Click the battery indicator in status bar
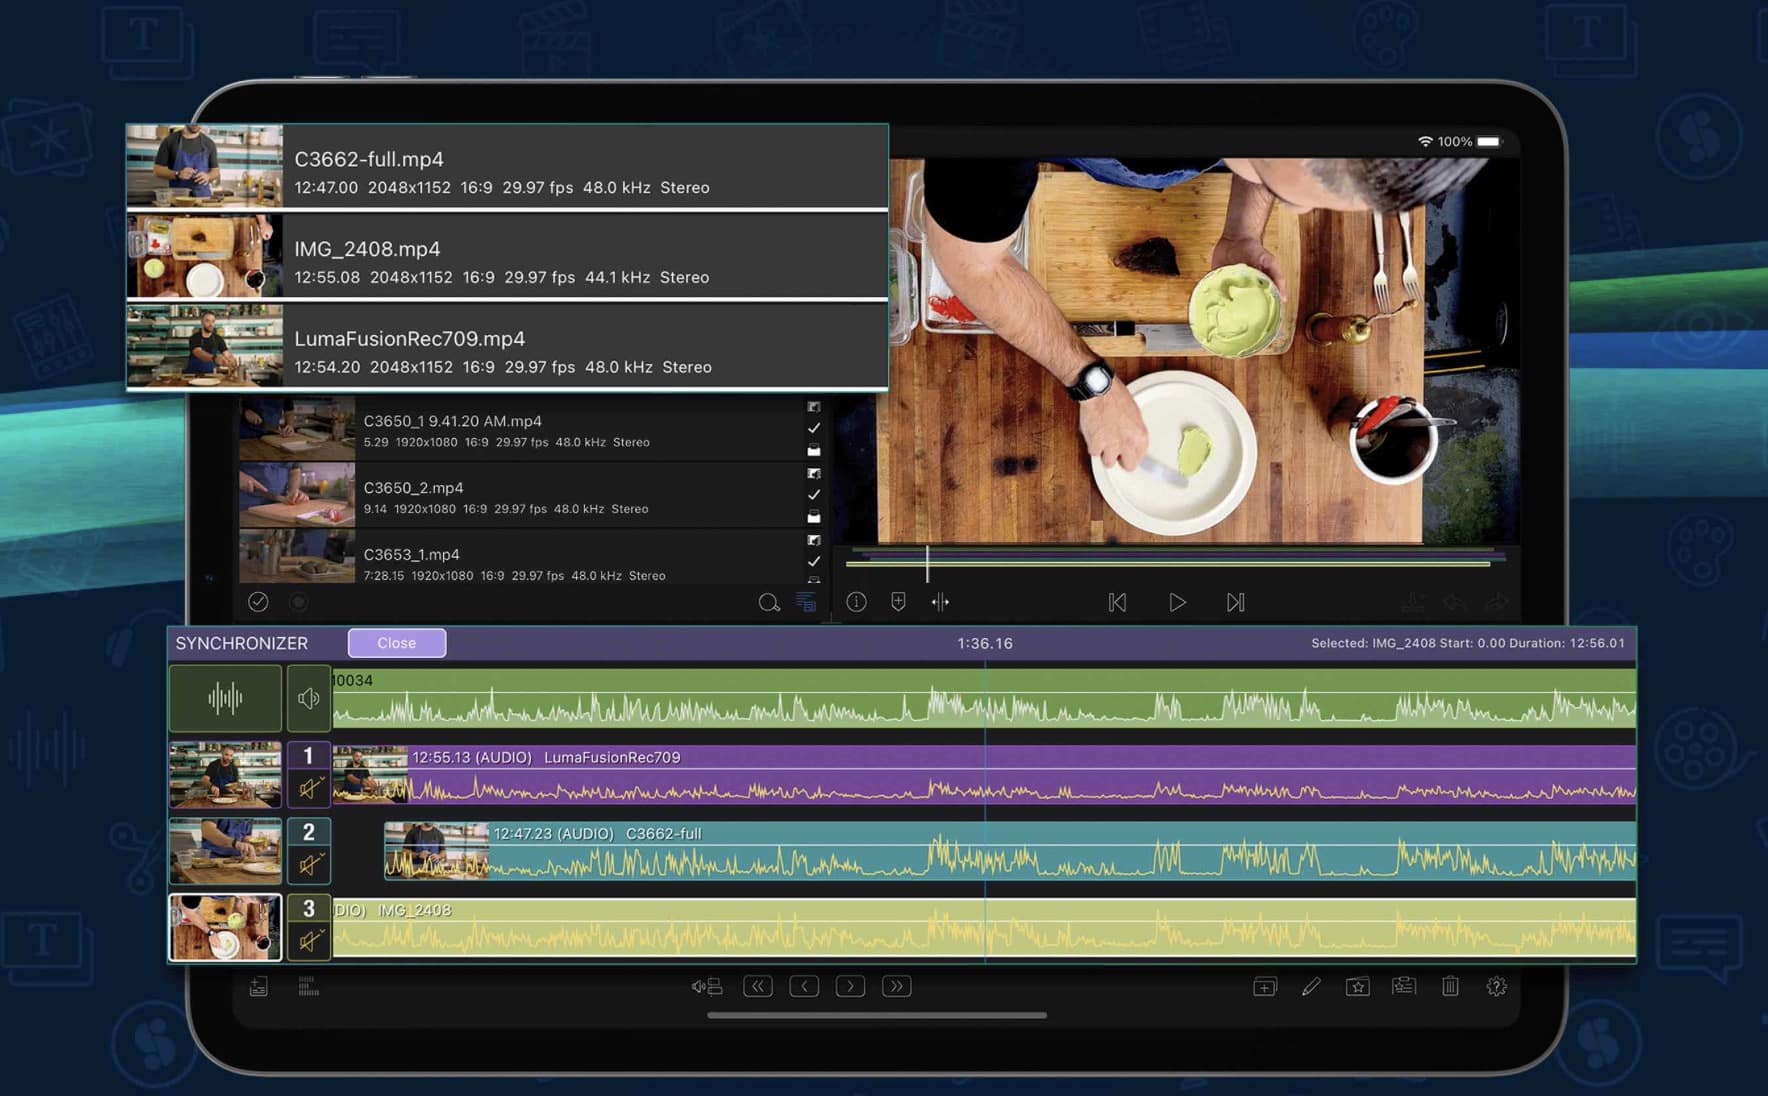 click(x=1489, y=142)
